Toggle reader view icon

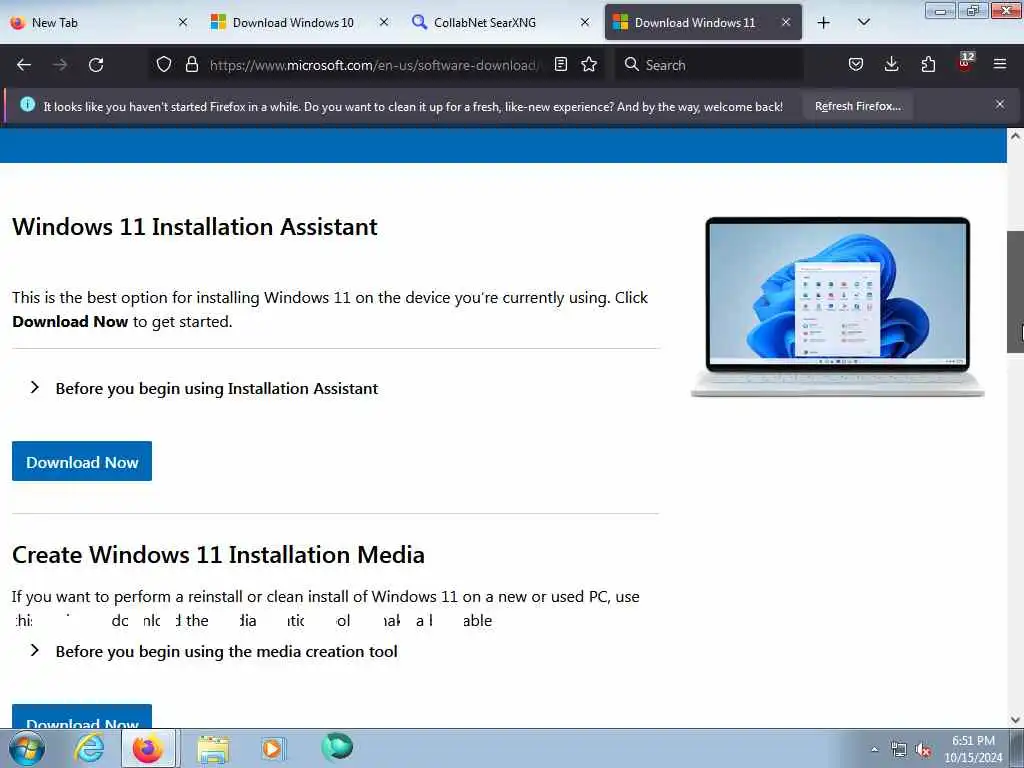560,64
